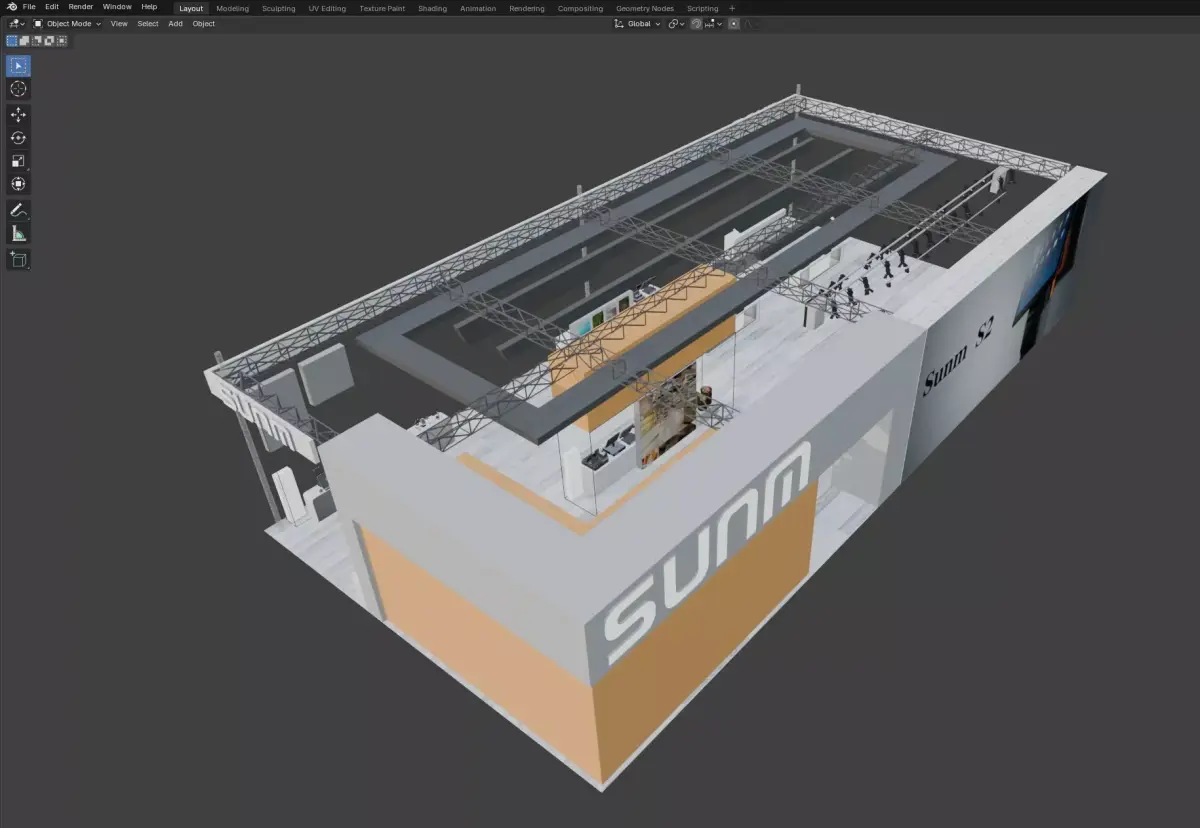Select the Transform tool

[x=18, y=184]
